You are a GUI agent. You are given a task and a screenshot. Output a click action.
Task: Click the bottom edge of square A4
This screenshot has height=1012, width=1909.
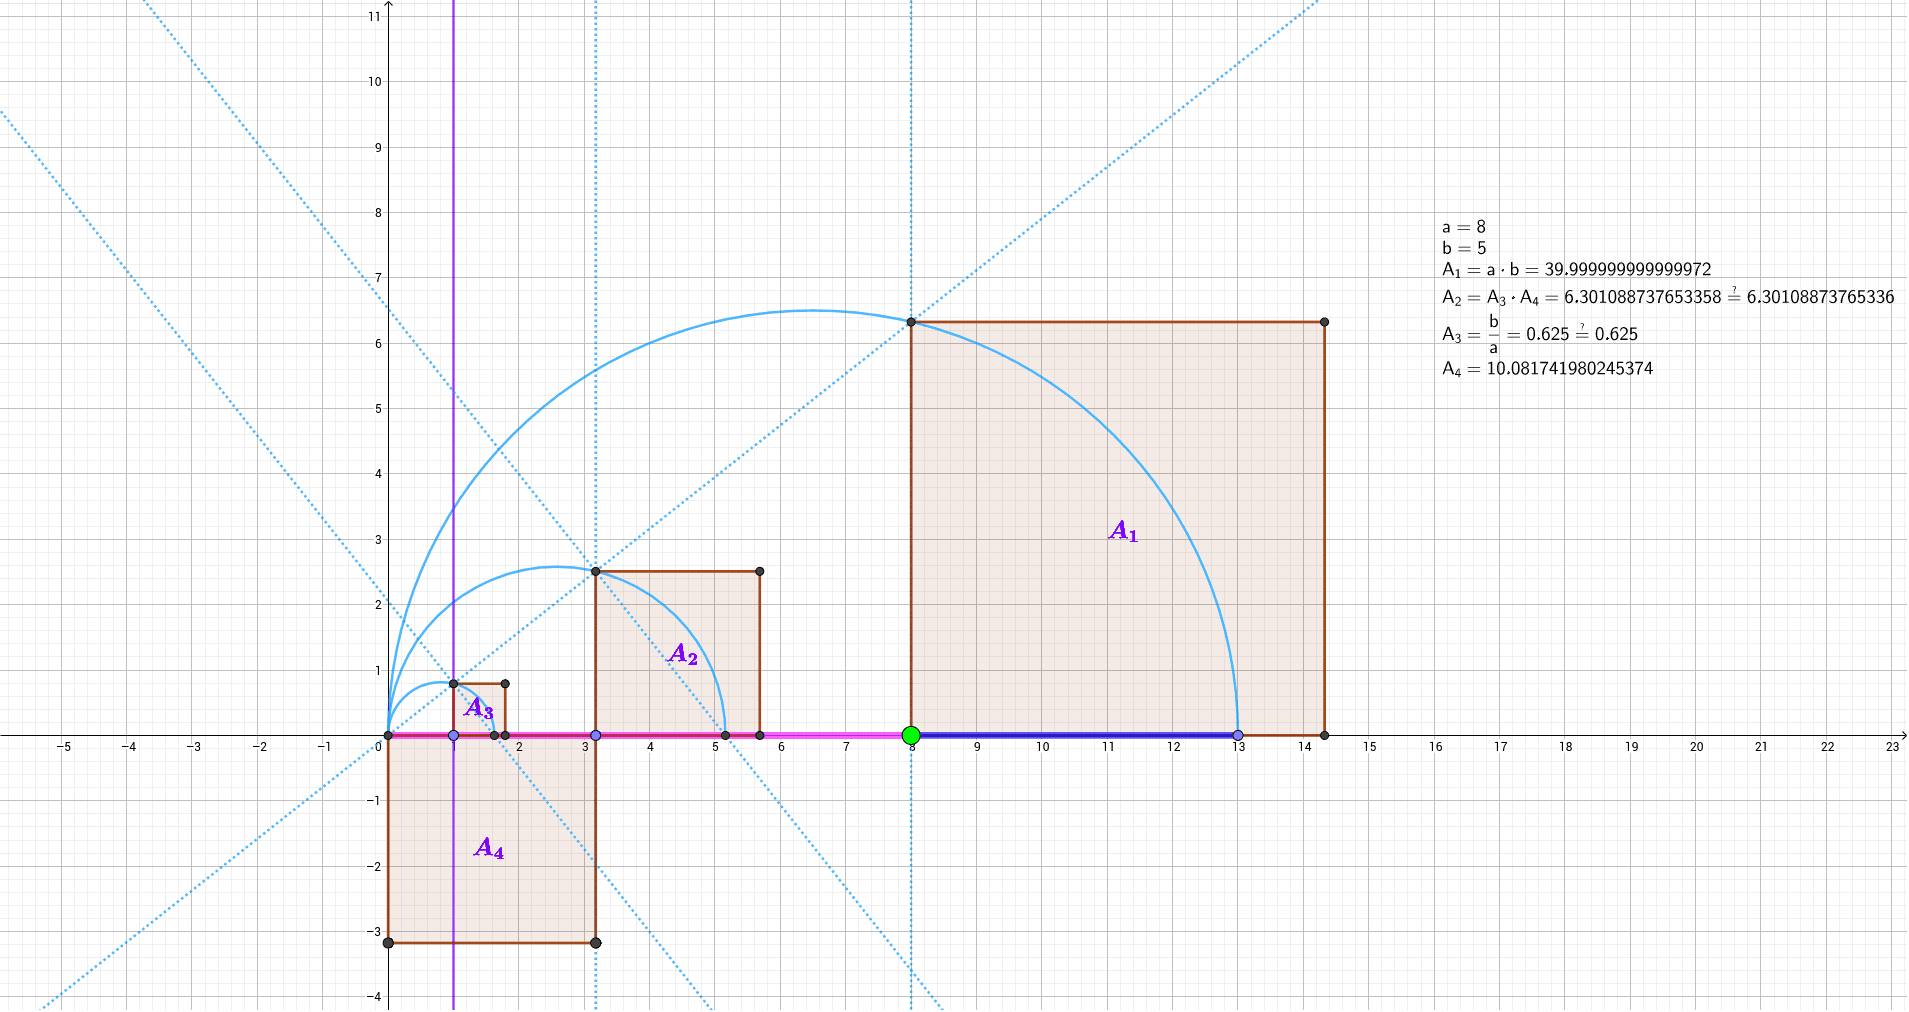(492, 943)
